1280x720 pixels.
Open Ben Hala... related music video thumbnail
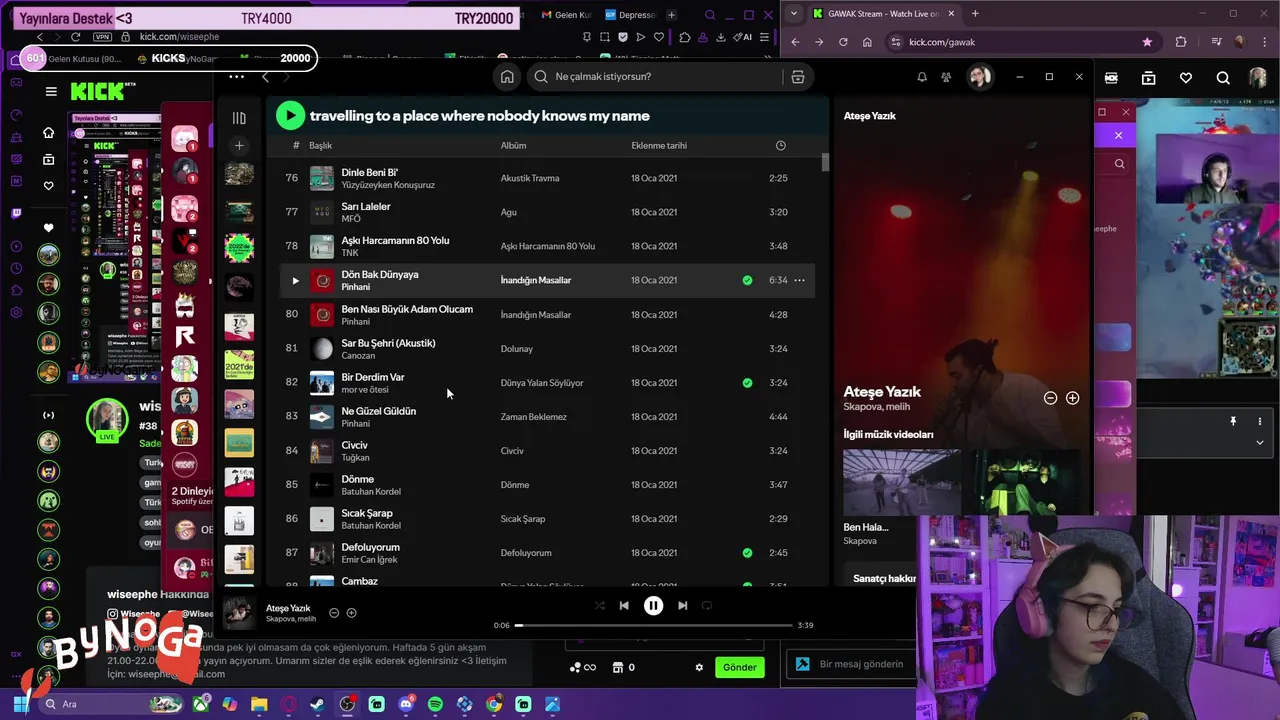(x=901, y=482)
